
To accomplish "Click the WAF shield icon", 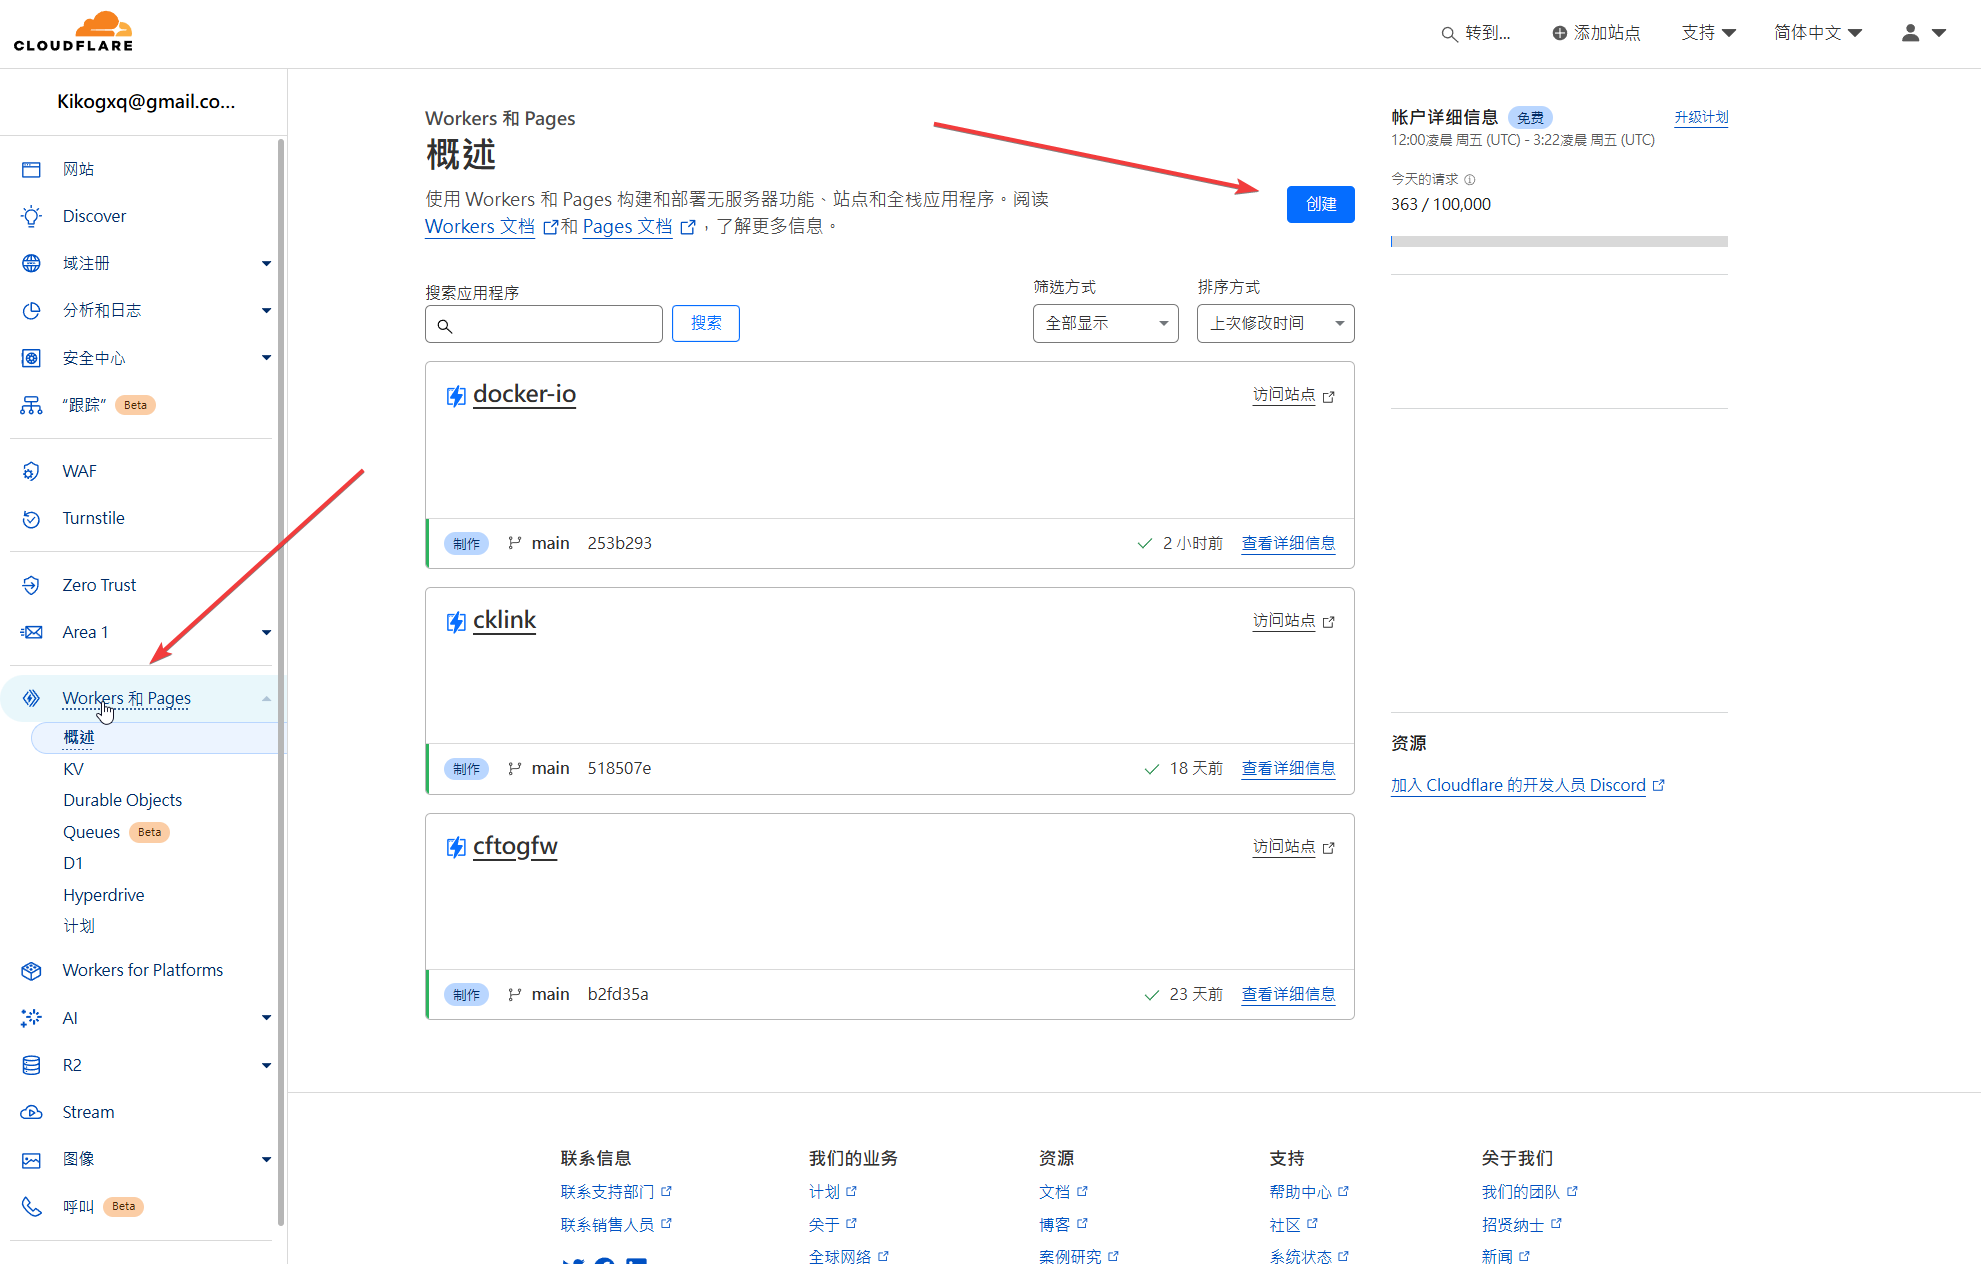I will pos(31,471).
